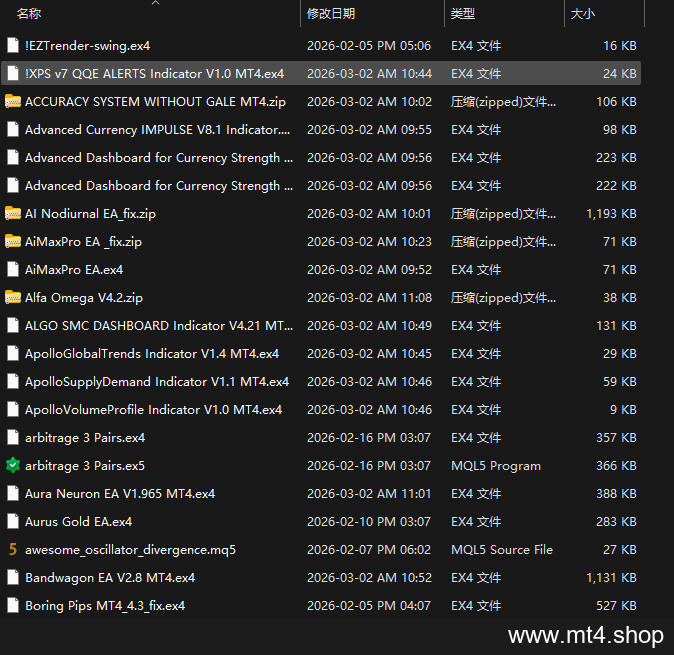Sort by the 类型 column header
This screenshot has width=674, height=655.
click(x=463, y=14)
